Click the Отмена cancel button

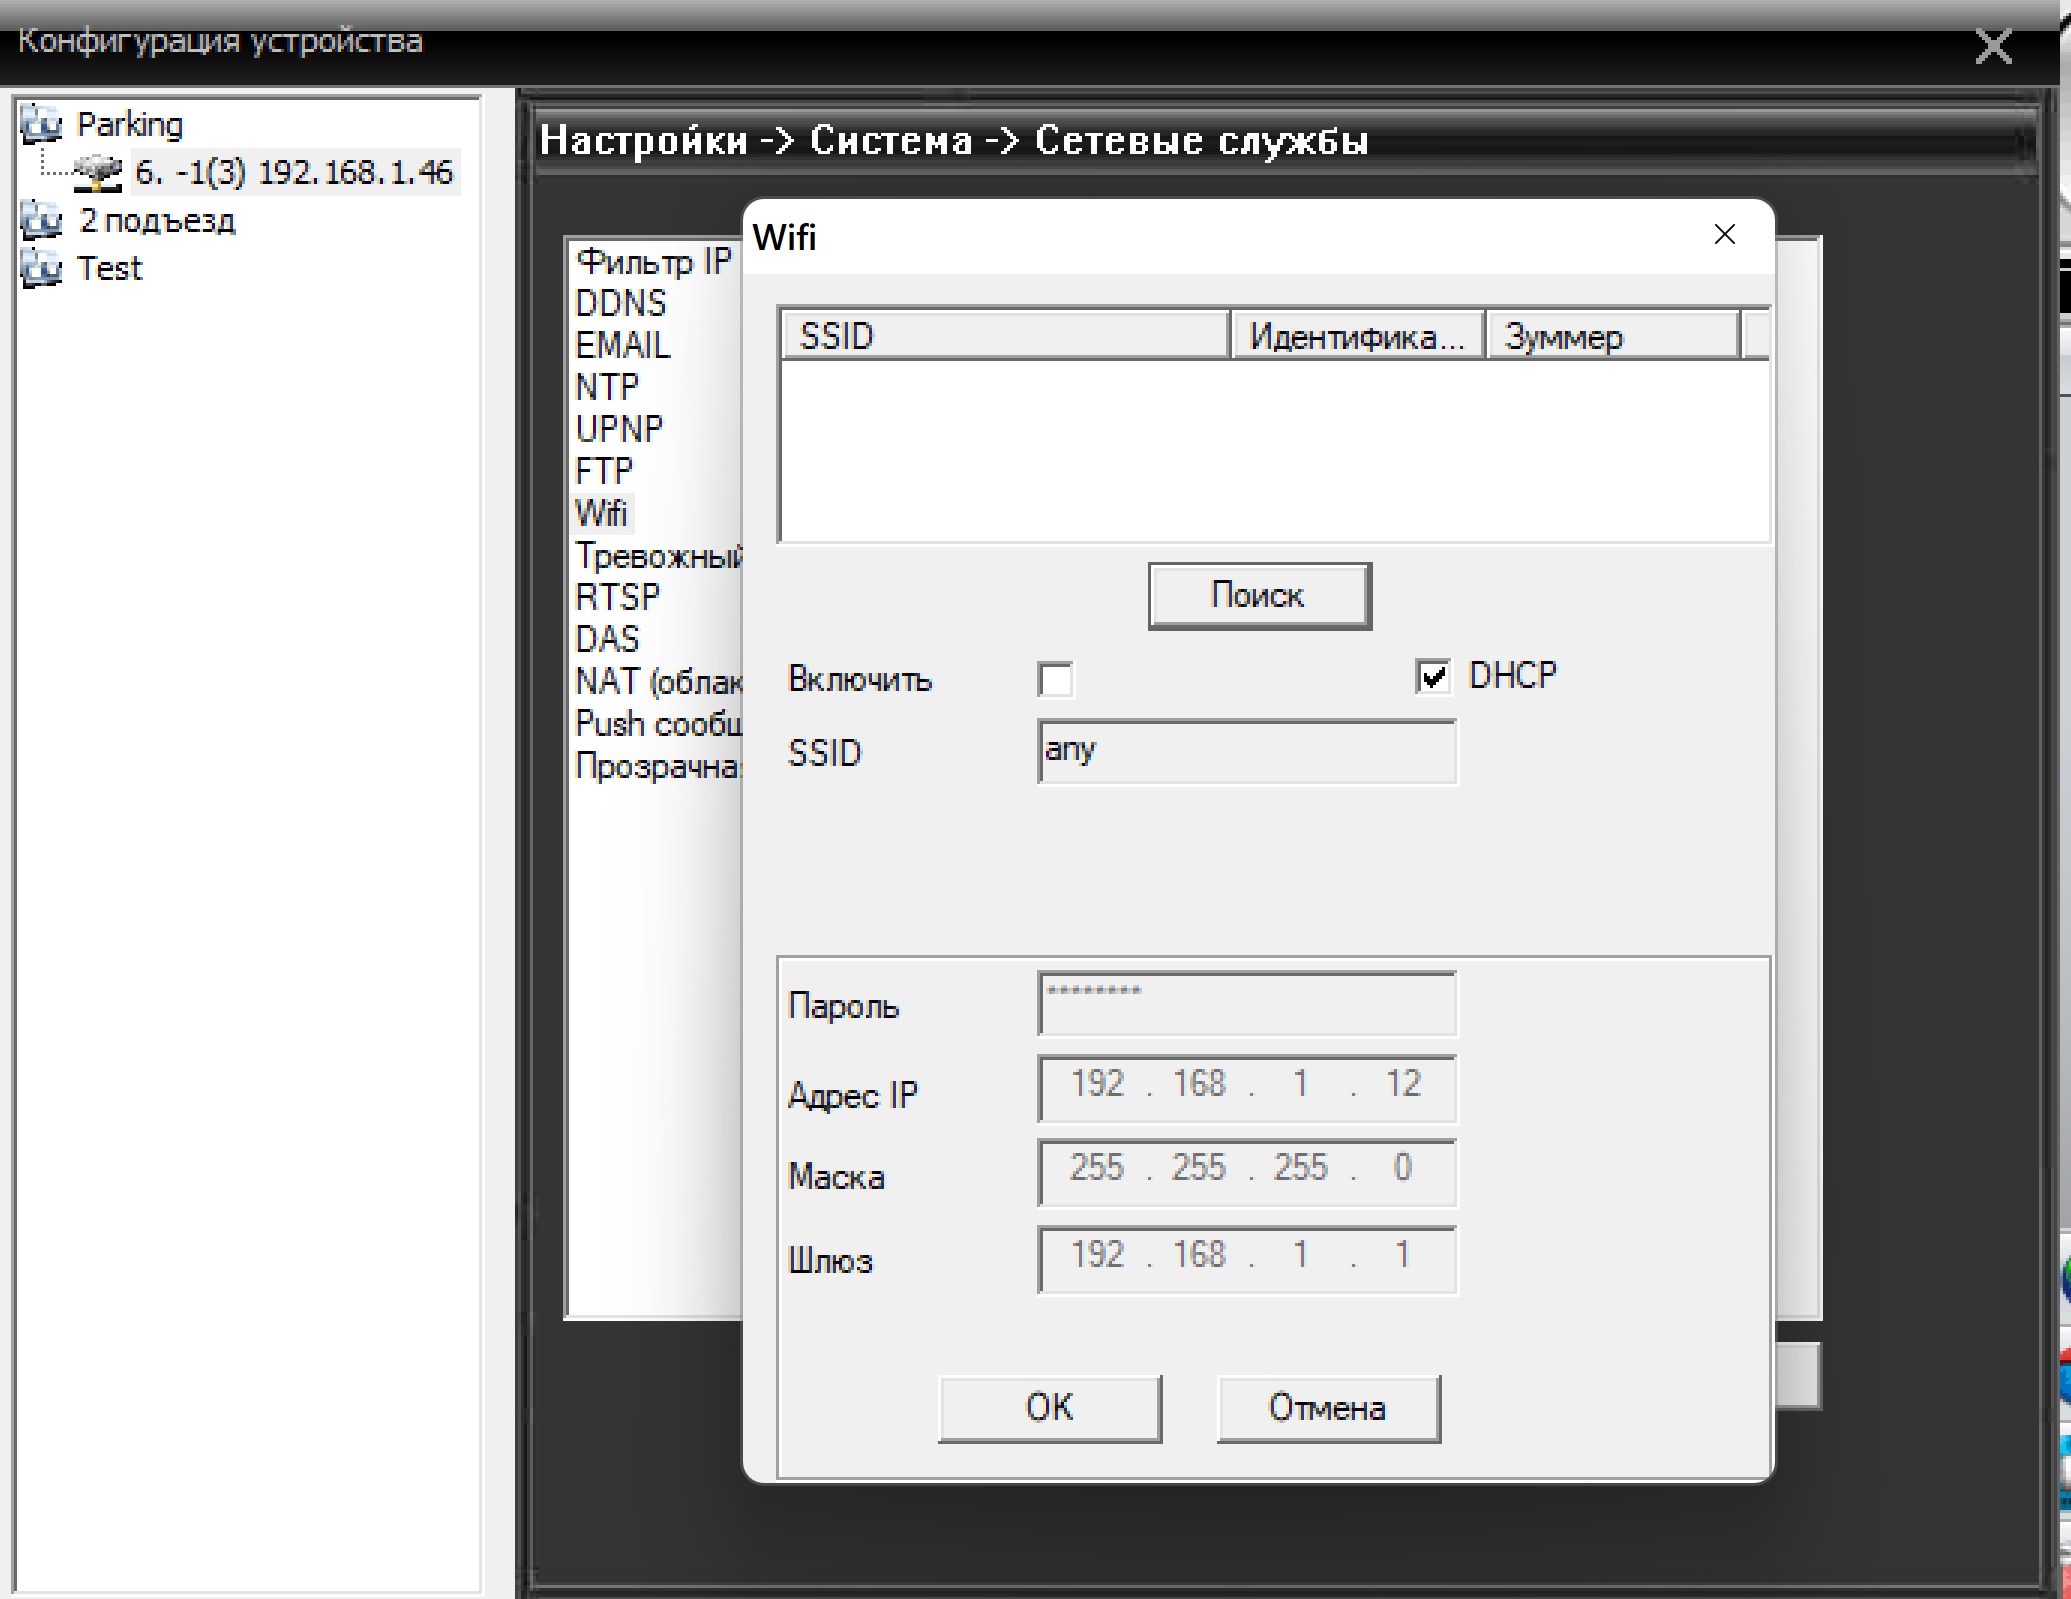pos(1328,1408)
